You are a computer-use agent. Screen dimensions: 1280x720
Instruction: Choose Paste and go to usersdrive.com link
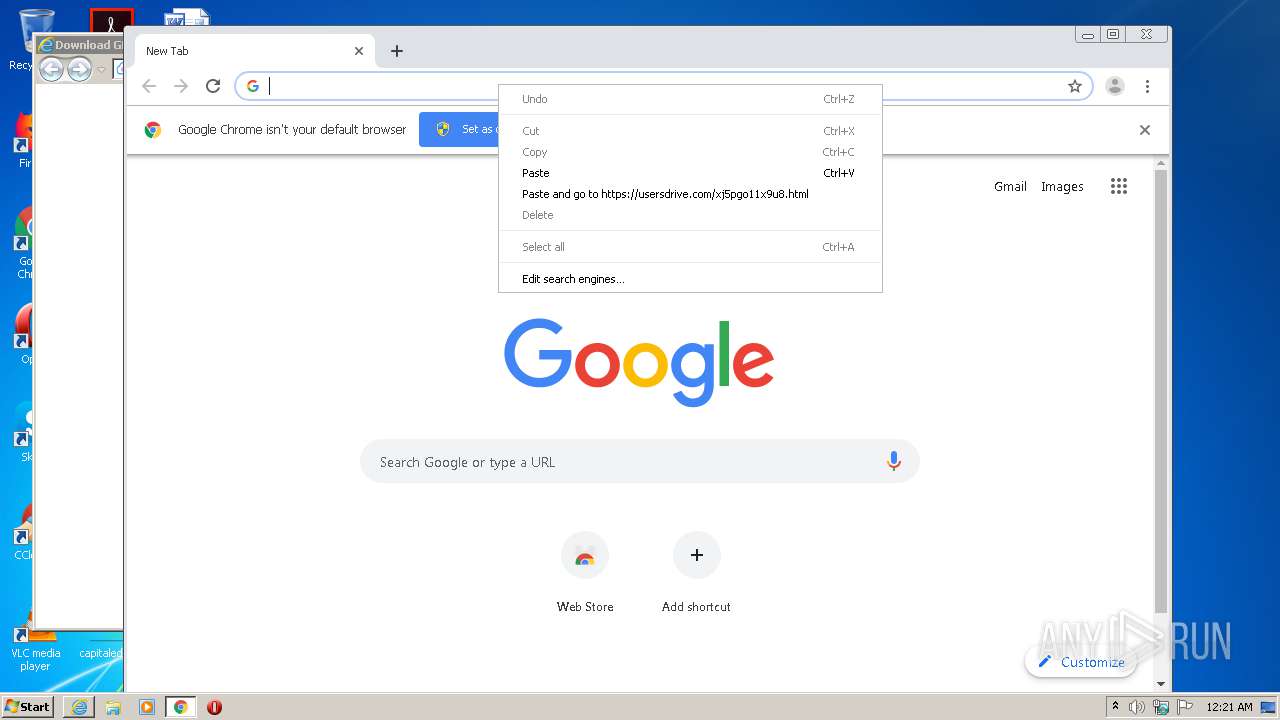(690, 194)
